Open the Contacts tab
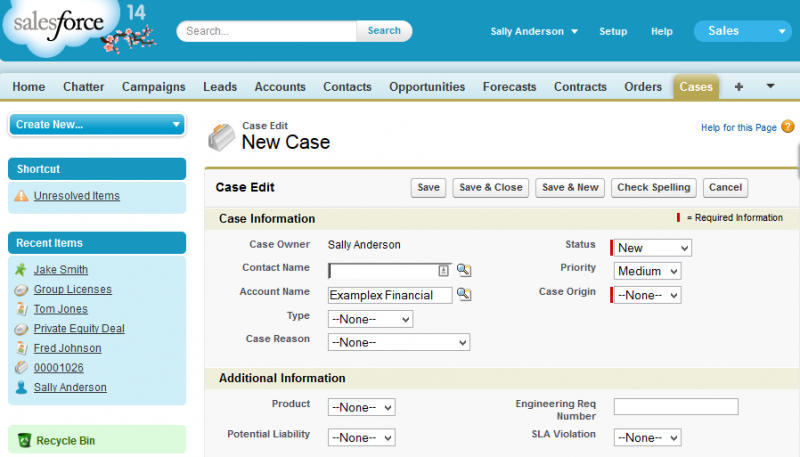Image resolution: width=800 pixels, height=457 pixels. click(x=347, y=87)
